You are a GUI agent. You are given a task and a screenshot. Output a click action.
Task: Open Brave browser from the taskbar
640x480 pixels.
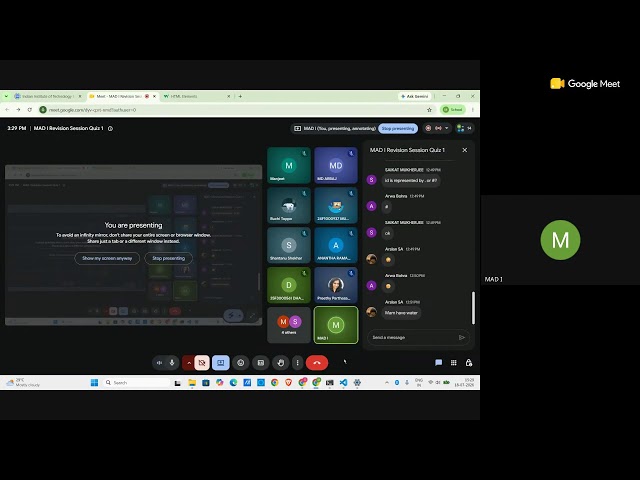(x=288, y=382)
